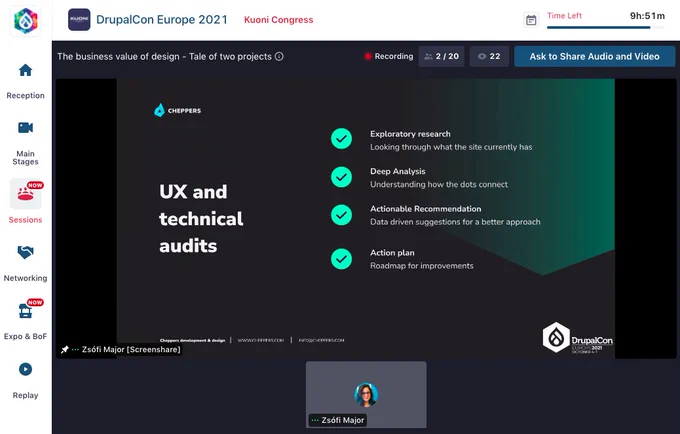680x434 pixels.
Task: Click the Deep Analysis checkmark in the slide
Action: [341, 177]
